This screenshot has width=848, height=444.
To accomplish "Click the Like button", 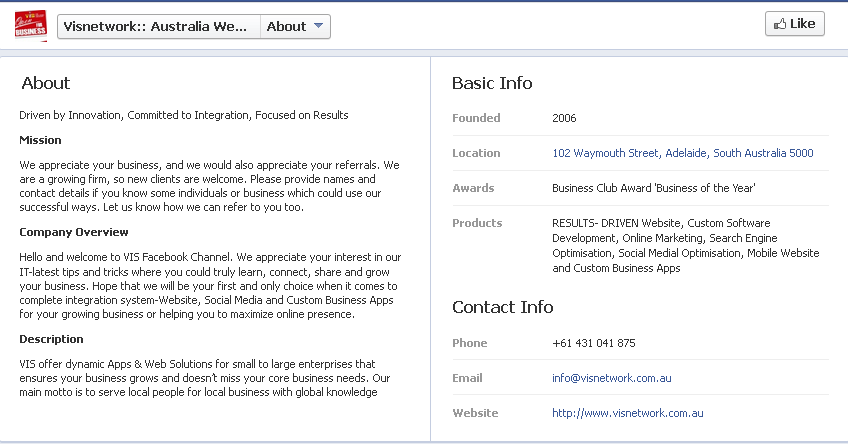I will [794, 24].
